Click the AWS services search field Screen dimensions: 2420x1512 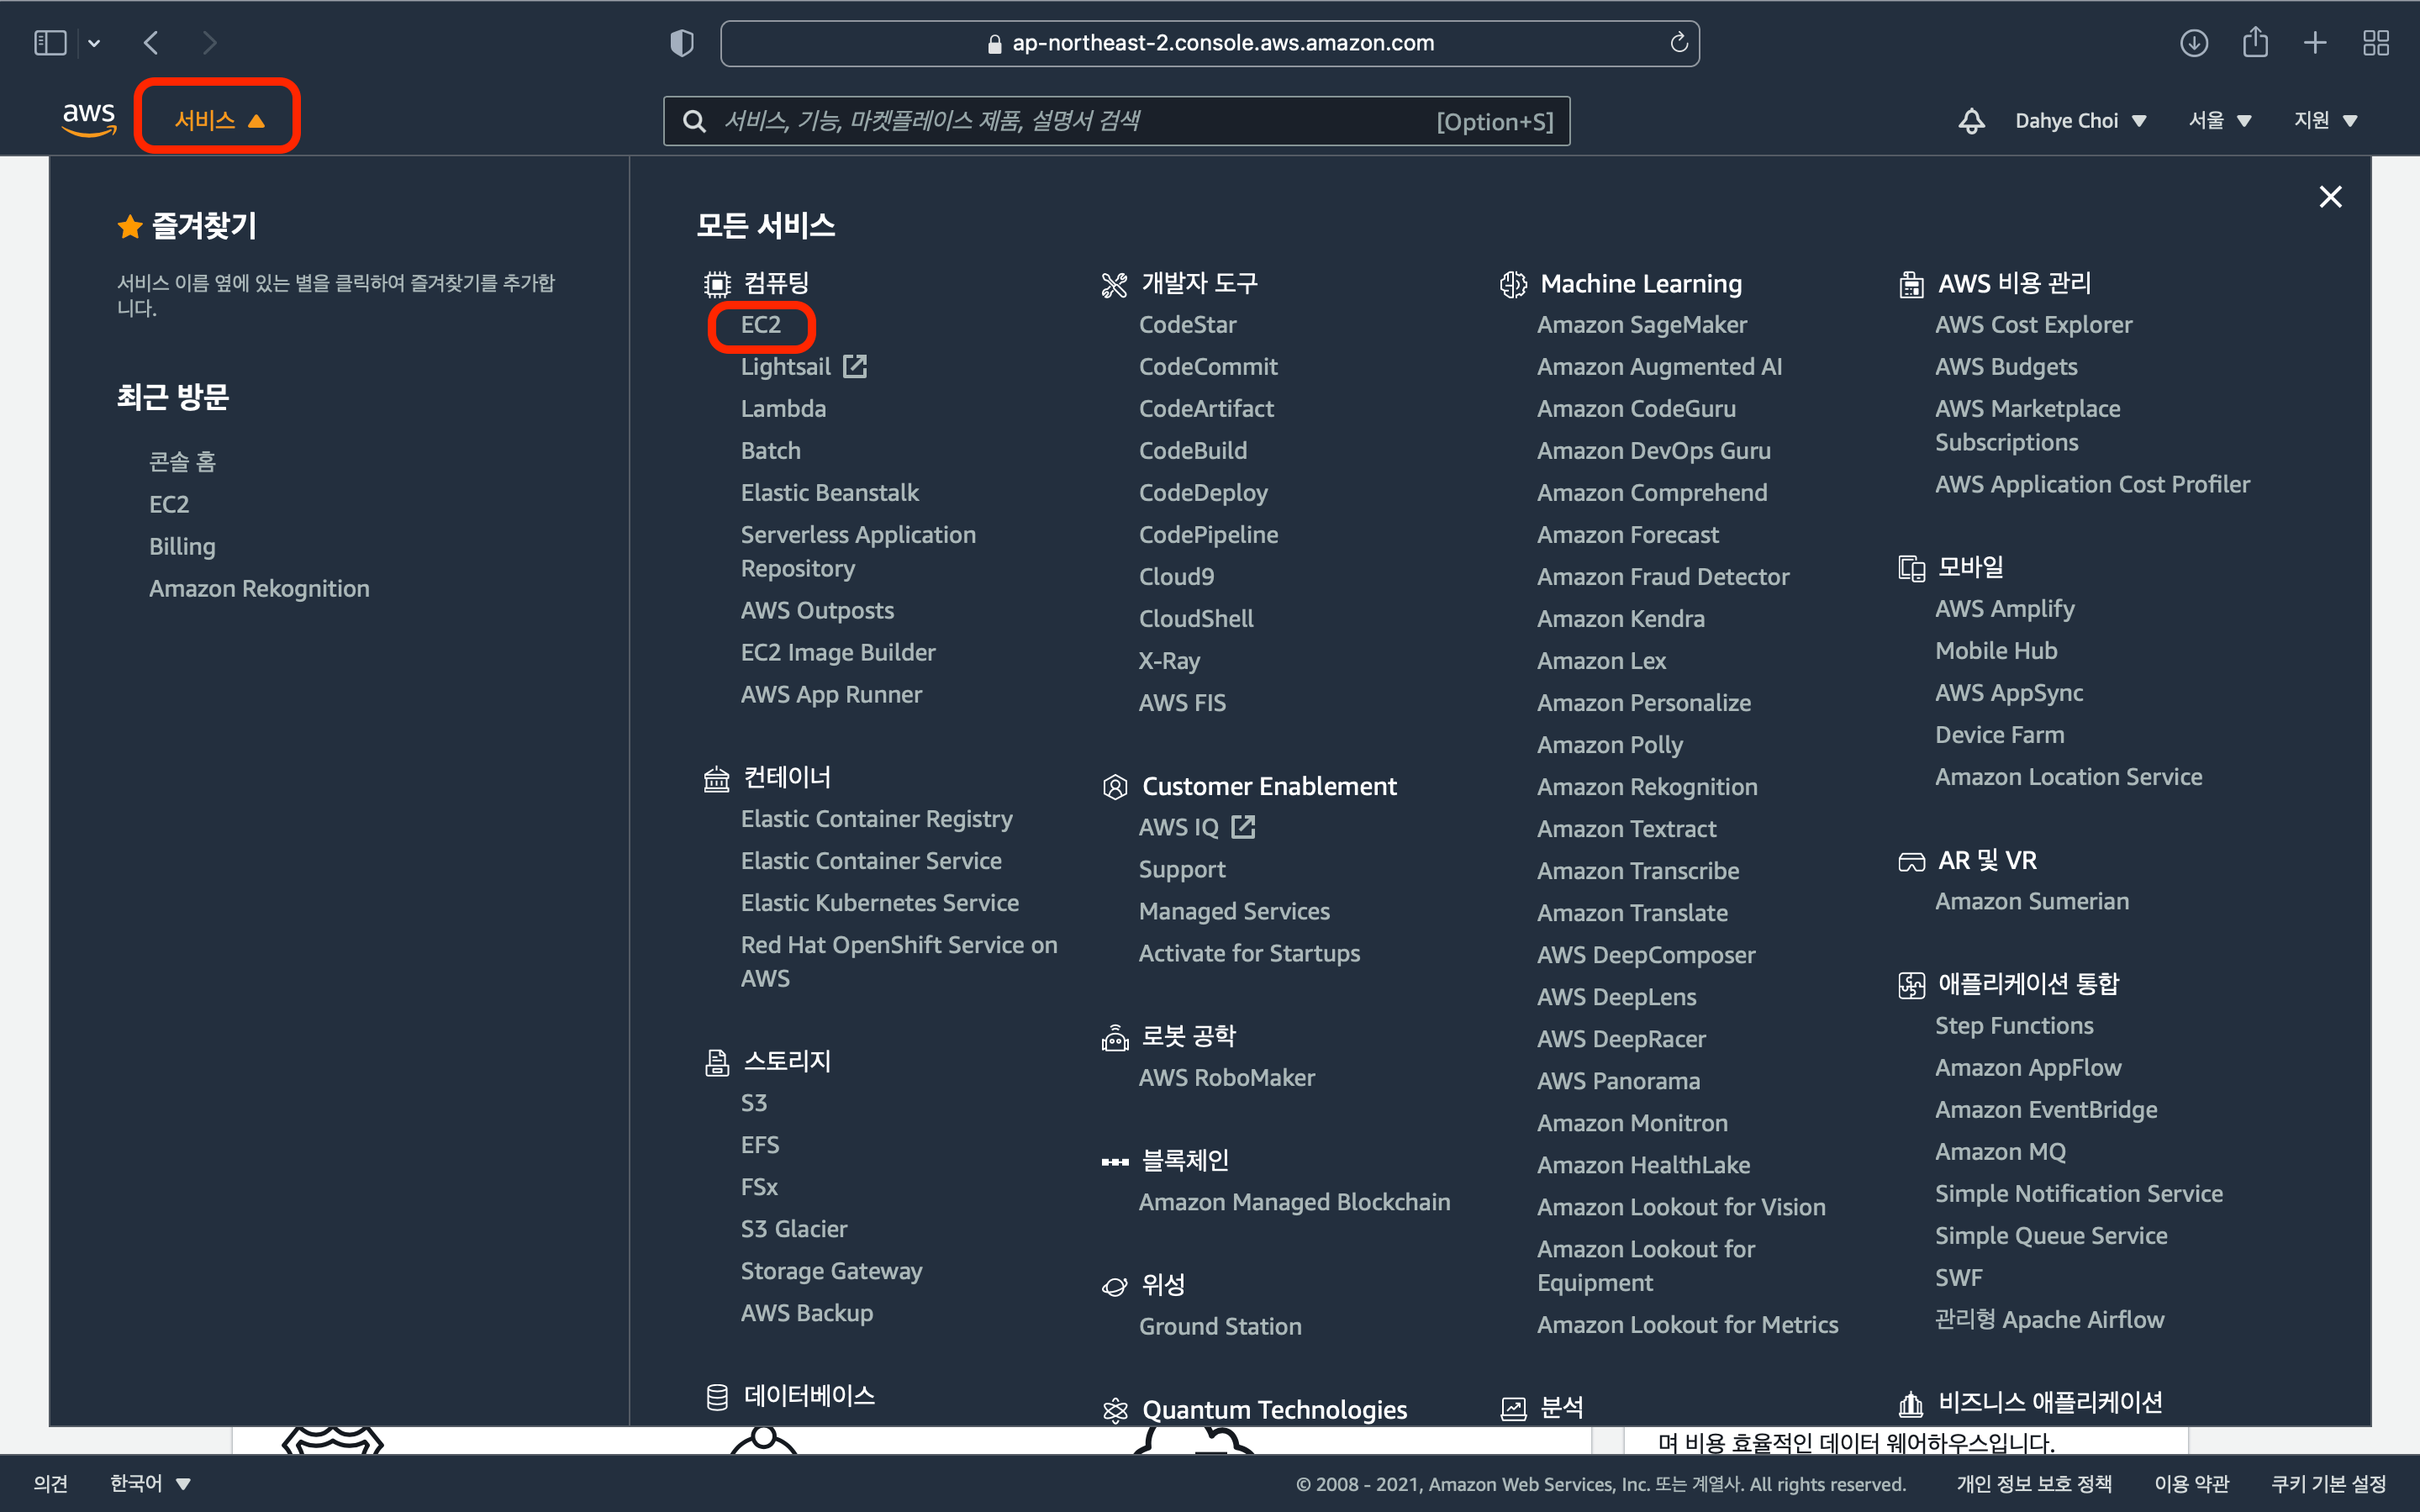click(x=1116, y=121)
